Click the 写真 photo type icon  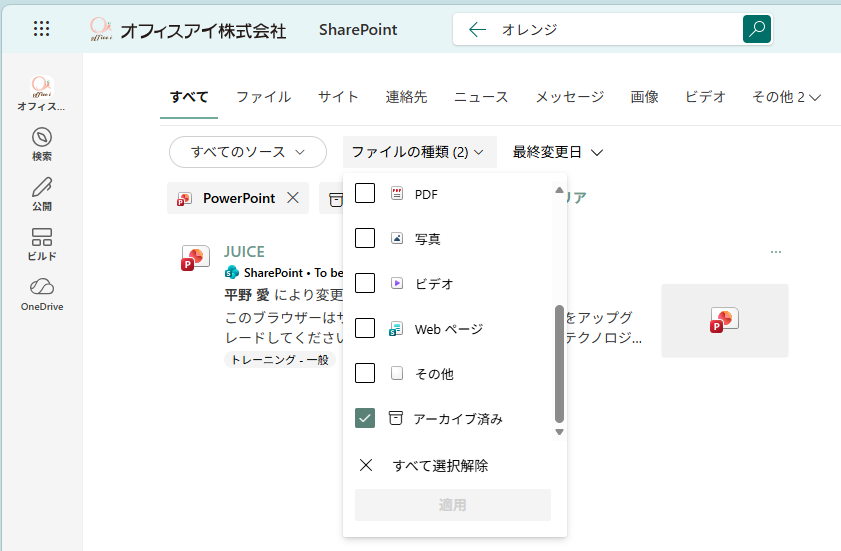tap(397, 238)
